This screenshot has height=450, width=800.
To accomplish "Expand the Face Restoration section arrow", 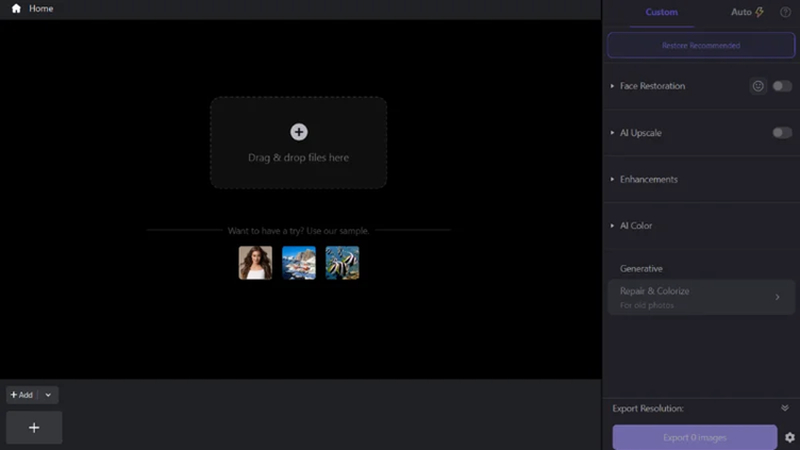I will pyautogui.click(x=612, y=86).
